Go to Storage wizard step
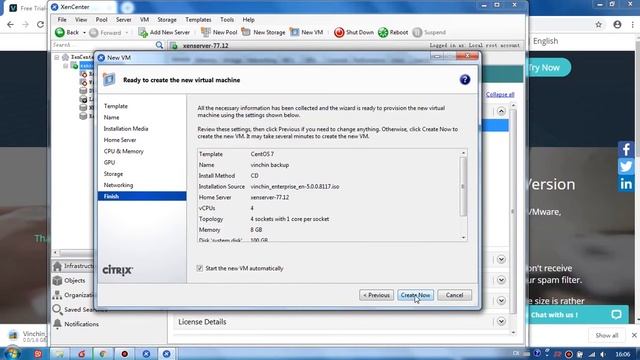Viewport: 640px width, 360px height. click(113, 174)
